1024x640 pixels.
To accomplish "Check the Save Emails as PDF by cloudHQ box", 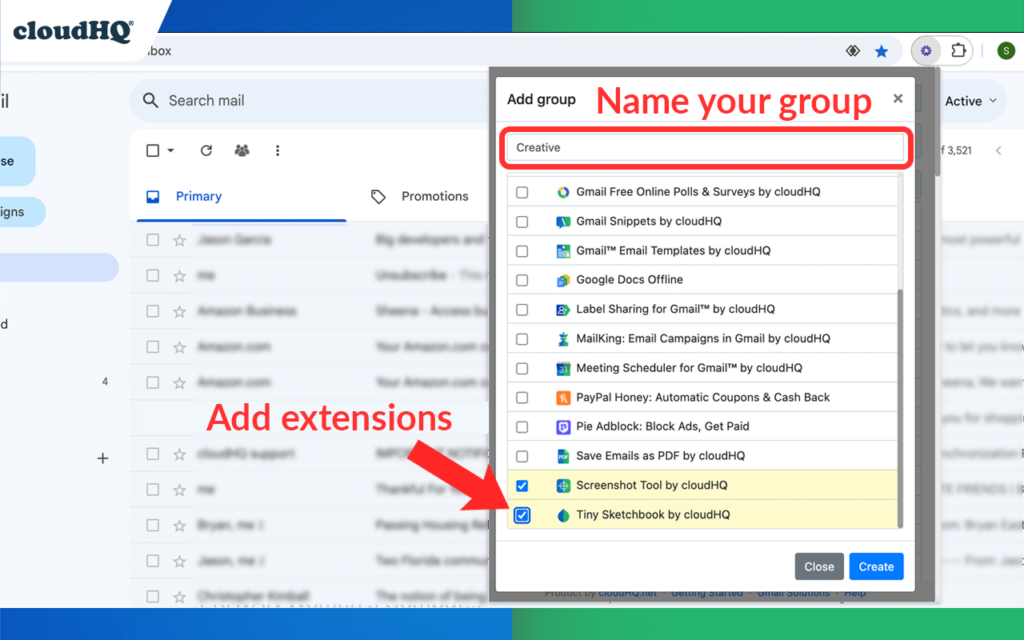I will [521, 456].
